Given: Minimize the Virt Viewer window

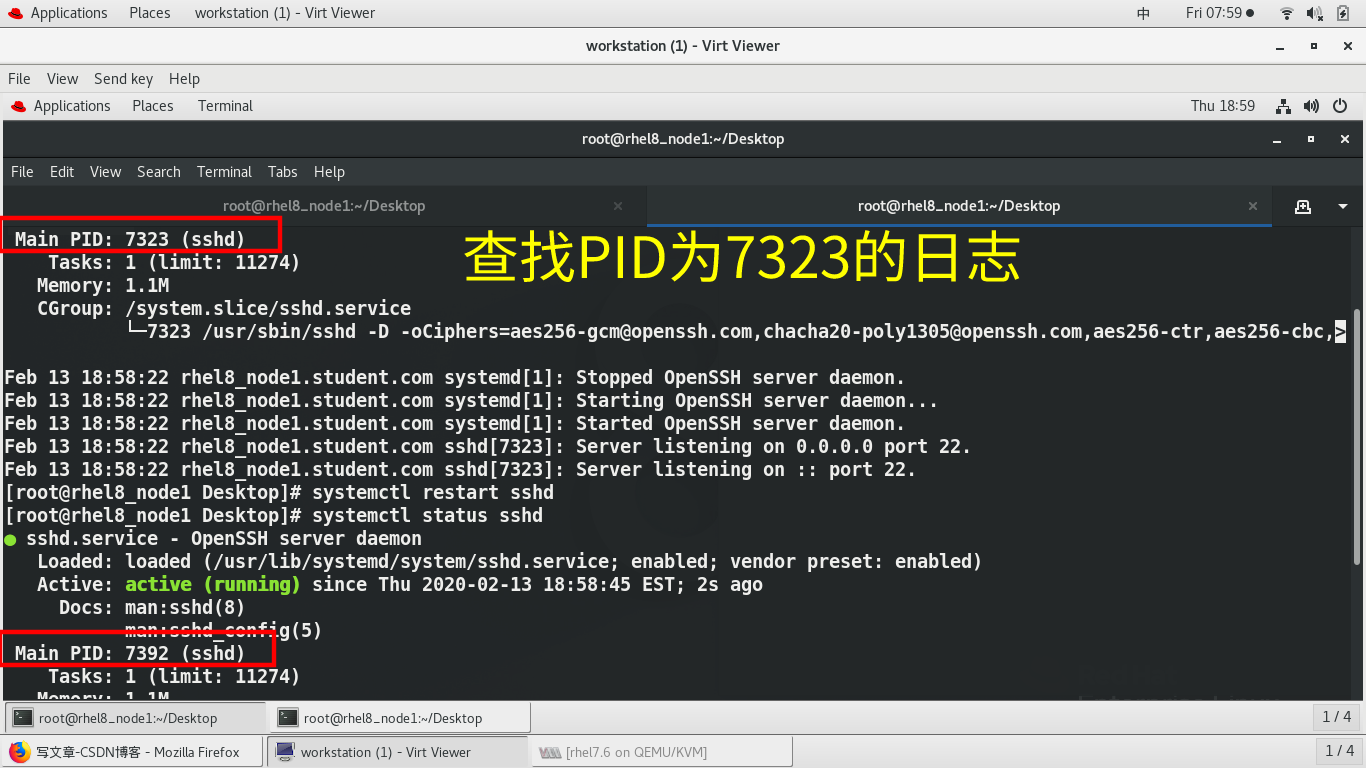Looking at the screenshot, I should pos(1280,46).
